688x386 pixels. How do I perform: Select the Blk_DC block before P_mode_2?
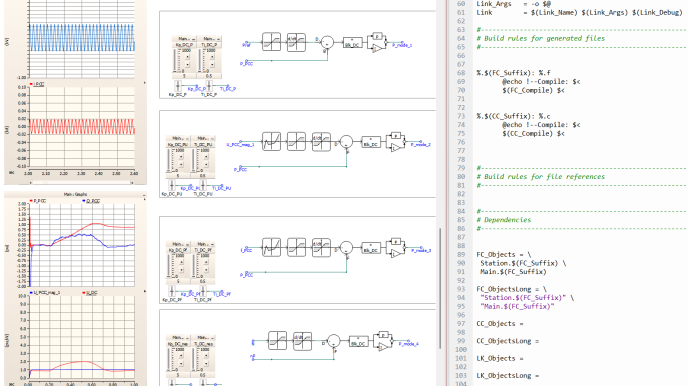click(371, 143)
